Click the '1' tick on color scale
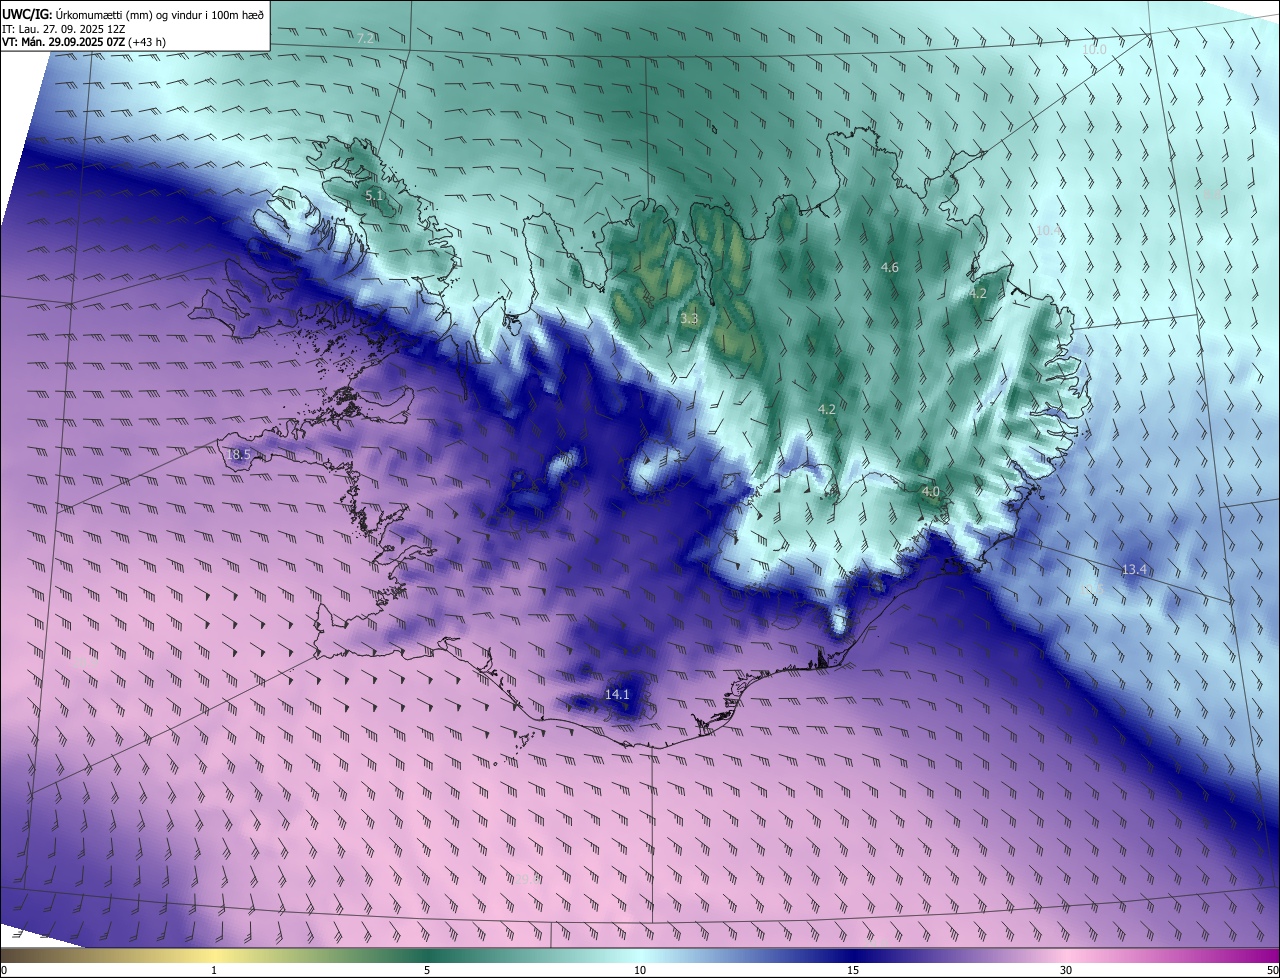Image resolution: width=1280 pixels, height=978 pixels. pos(214,970)
